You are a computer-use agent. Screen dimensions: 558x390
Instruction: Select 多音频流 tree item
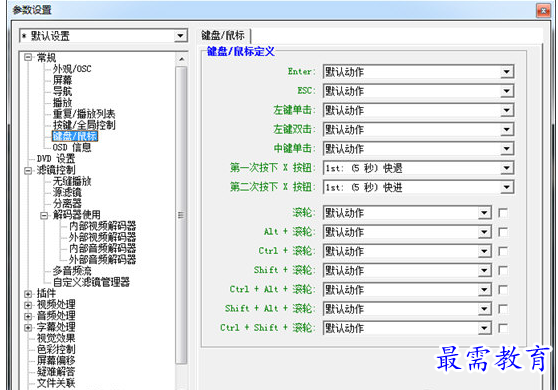tap(72, 271)
